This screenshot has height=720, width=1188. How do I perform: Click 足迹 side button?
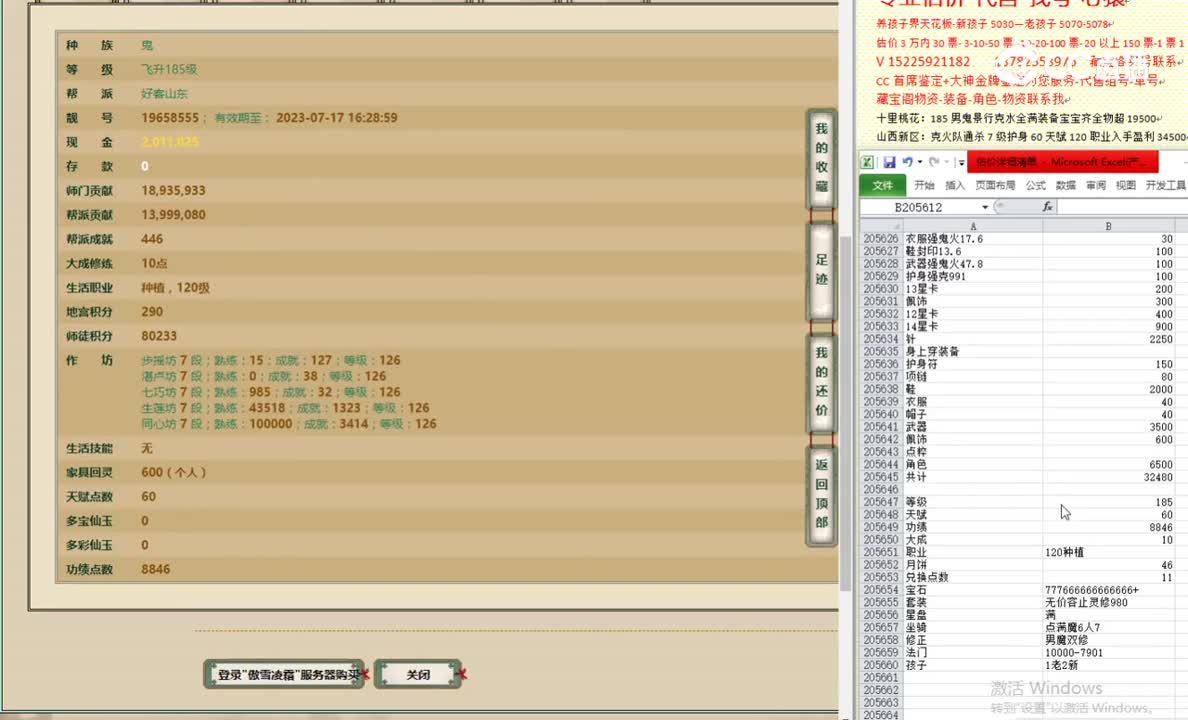coord(821,269)
